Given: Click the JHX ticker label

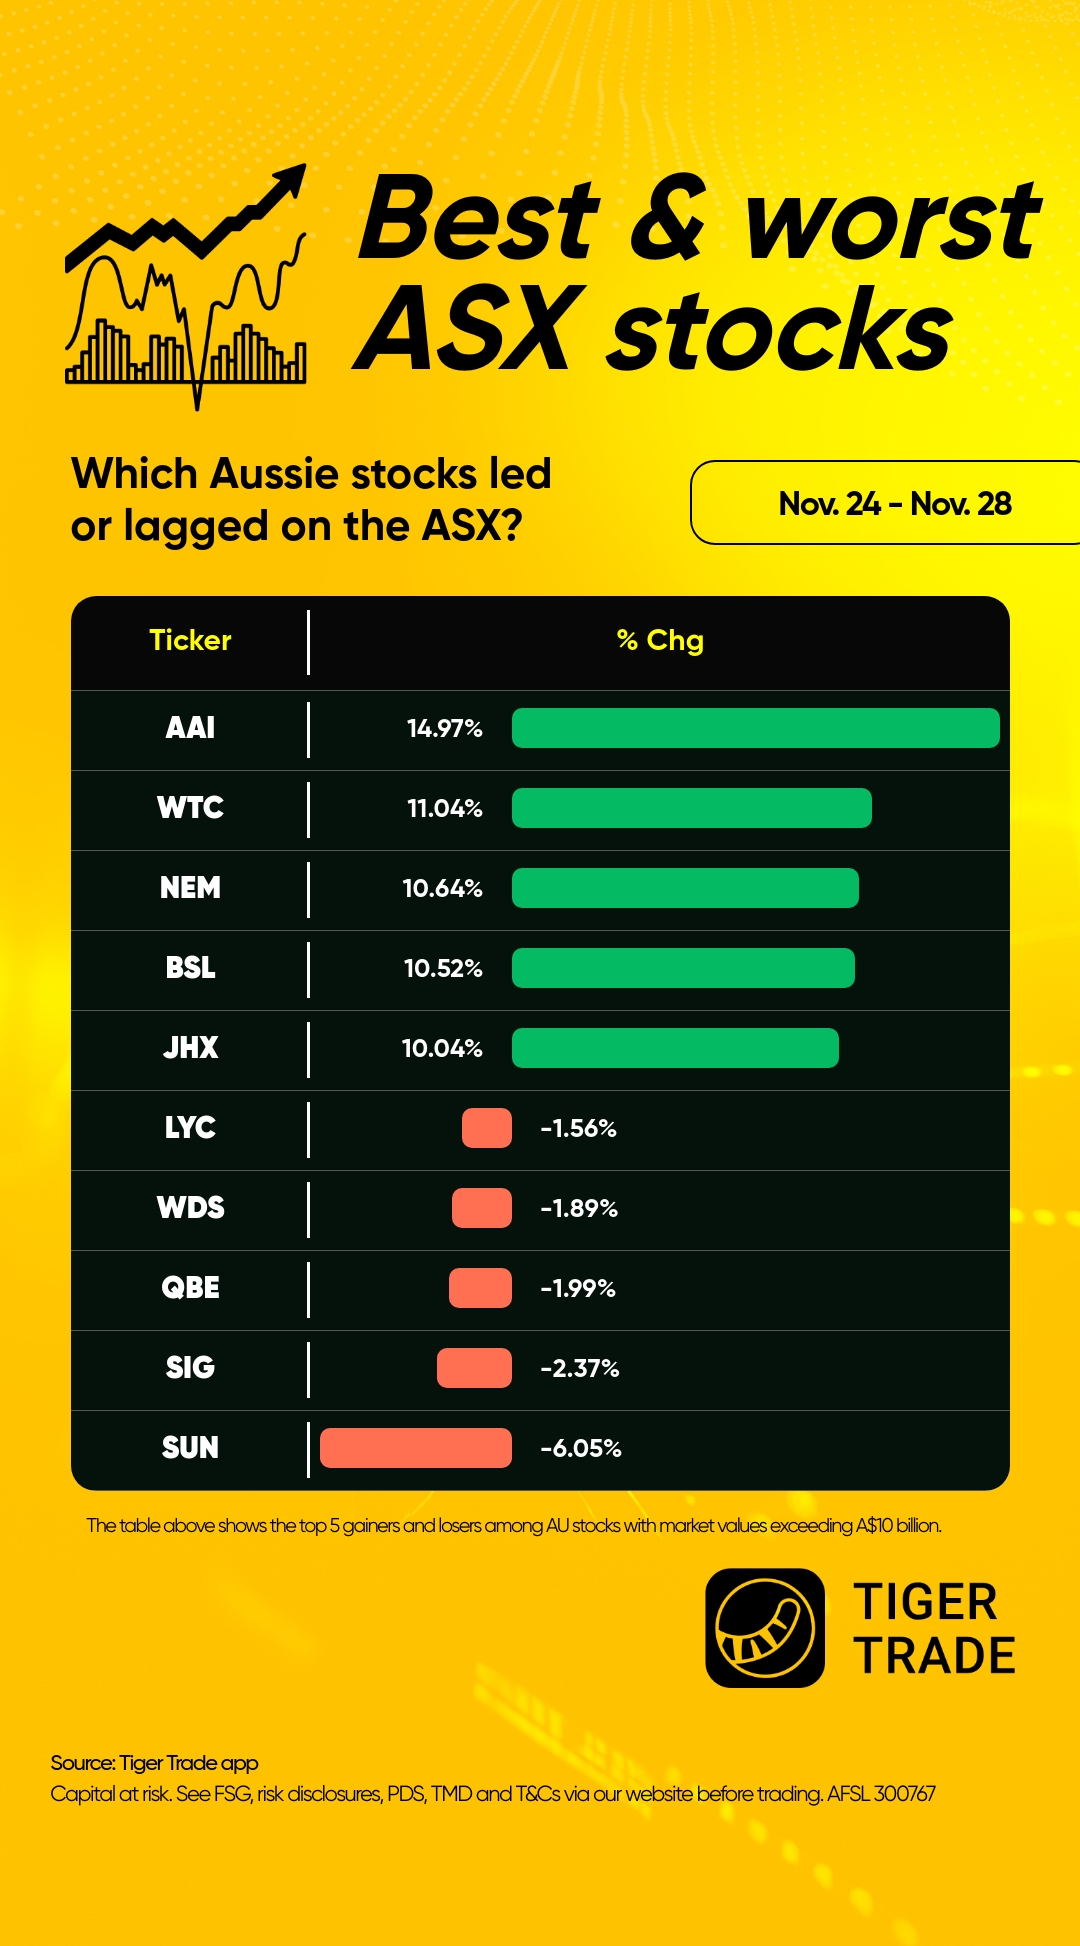Looking at the screenshot, I should (190, 1048).
